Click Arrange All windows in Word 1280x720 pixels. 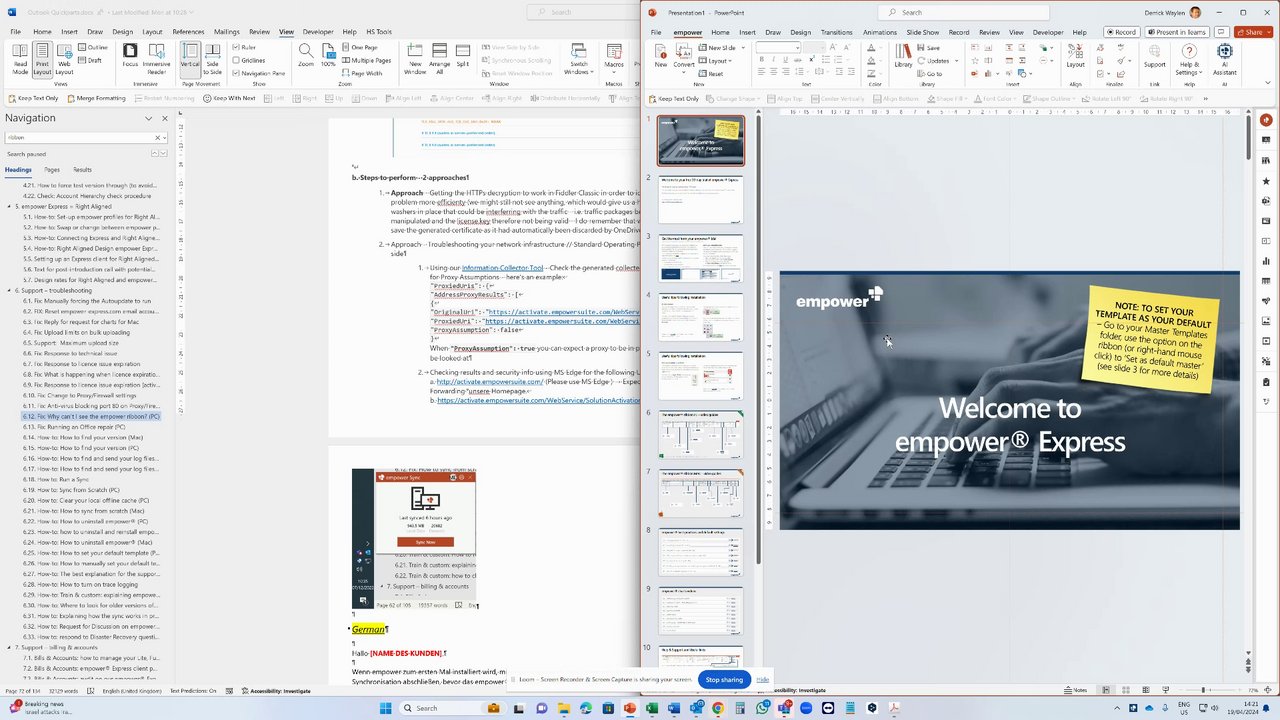[440, 59]
